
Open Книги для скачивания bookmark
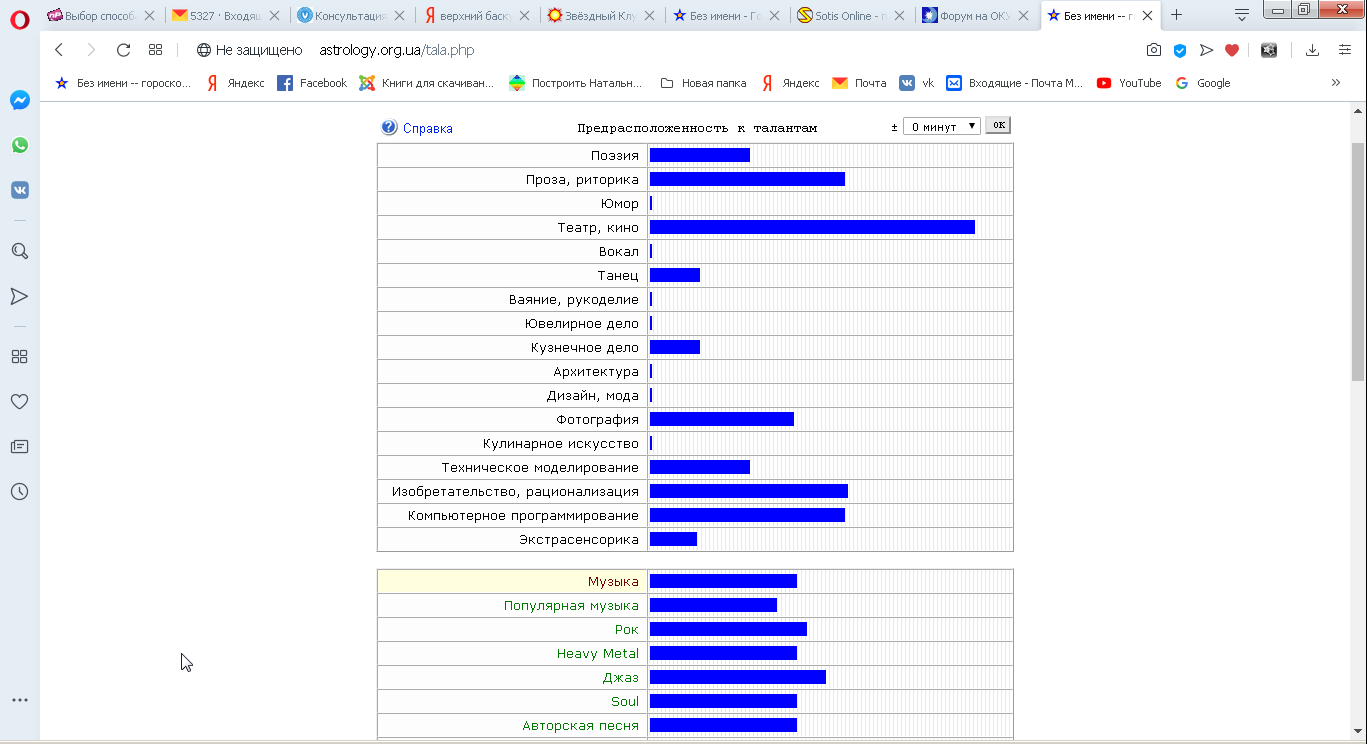pos(427,83)
